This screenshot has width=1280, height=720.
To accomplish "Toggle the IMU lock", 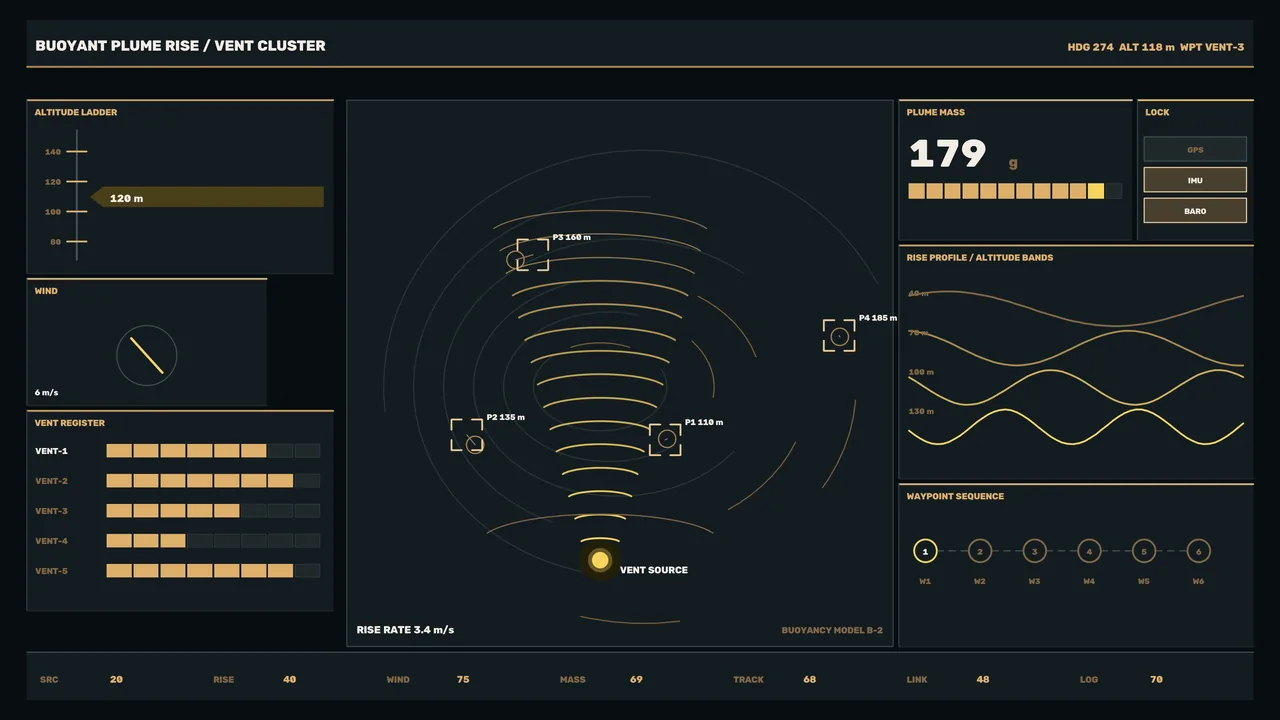I will pyautogui.click(x=1195, y=180).
